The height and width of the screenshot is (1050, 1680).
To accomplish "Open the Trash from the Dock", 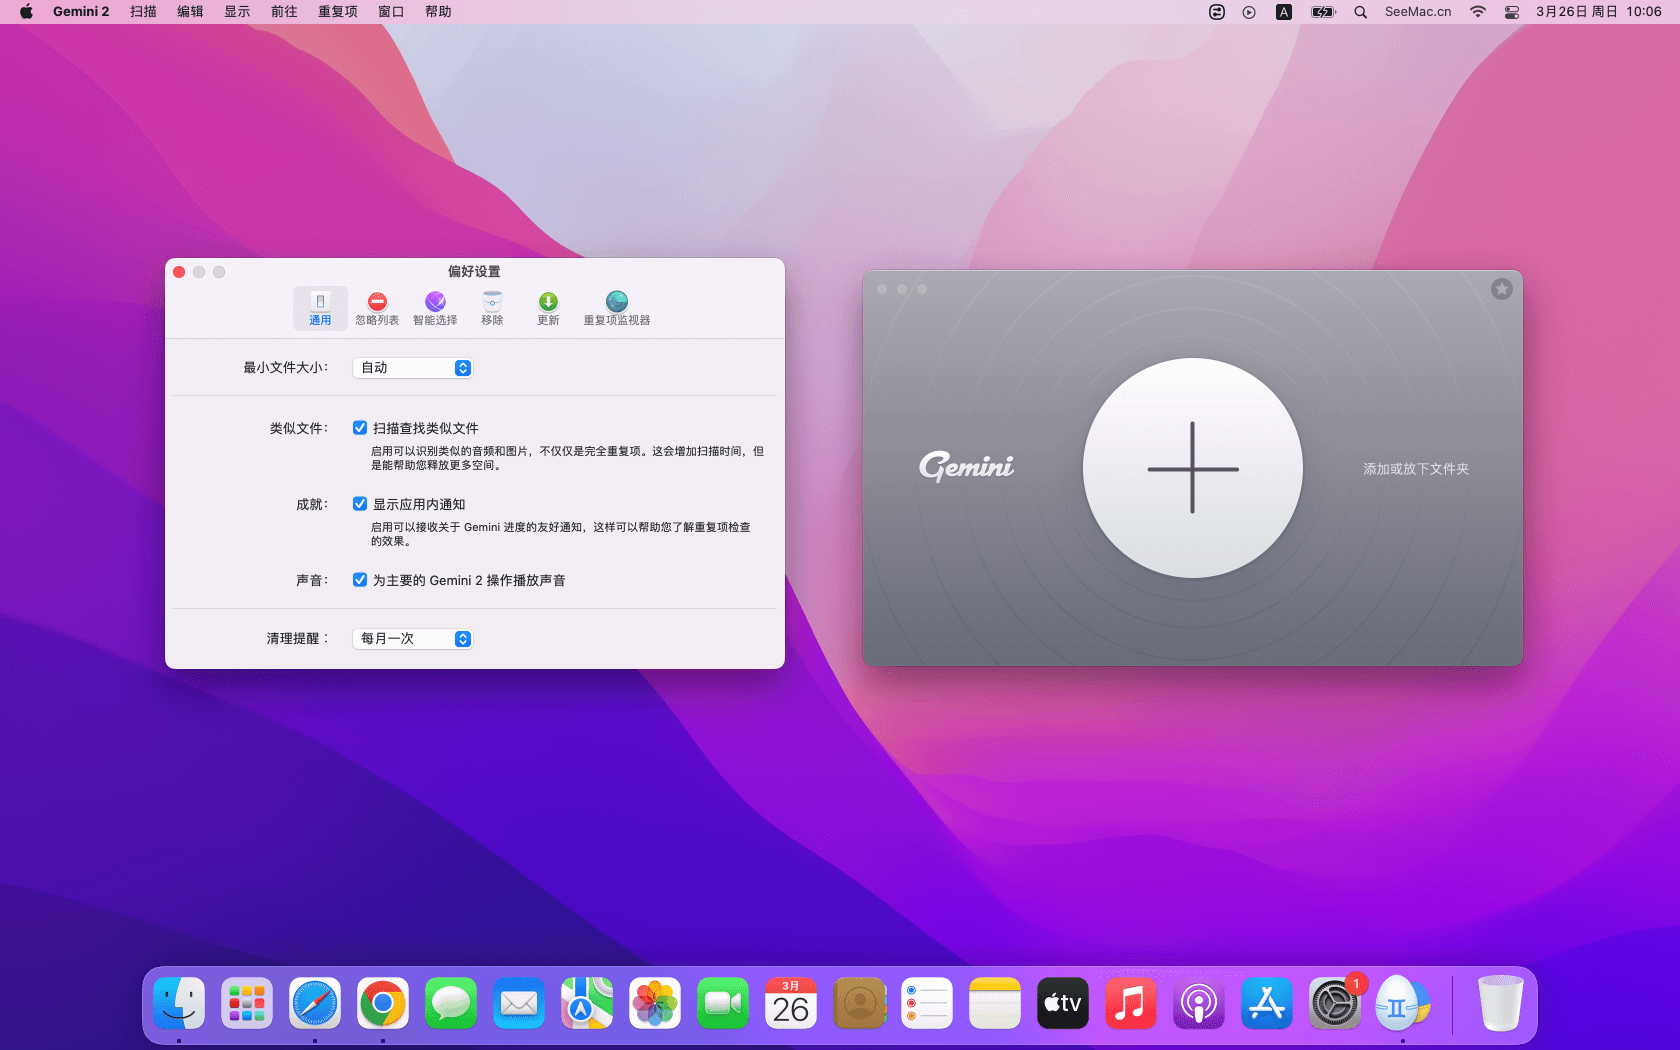I will pos(1501,1003).
